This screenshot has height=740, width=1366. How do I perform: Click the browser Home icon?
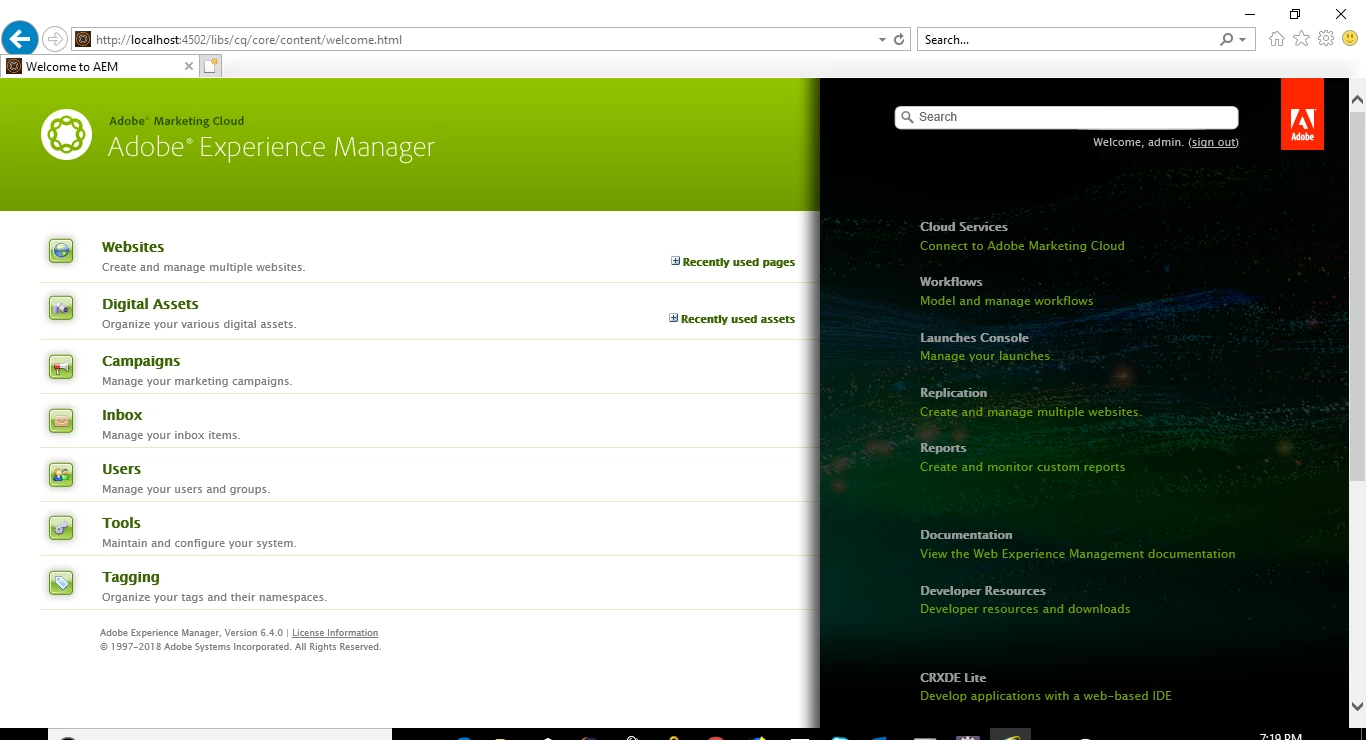tap(1277, 39)
